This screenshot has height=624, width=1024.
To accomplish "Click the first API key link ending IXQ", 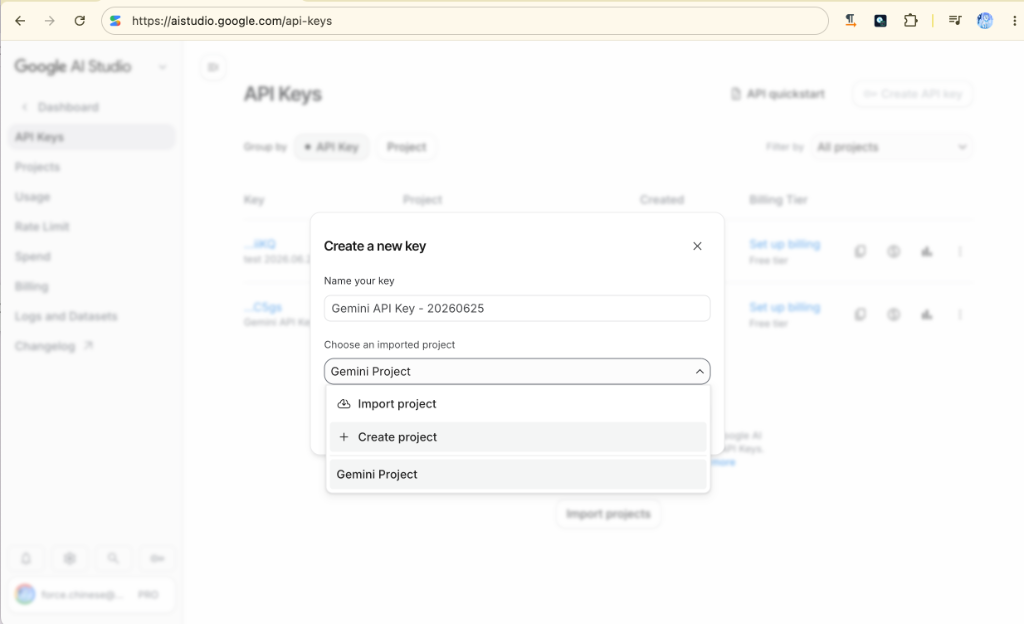I will 260,244.
